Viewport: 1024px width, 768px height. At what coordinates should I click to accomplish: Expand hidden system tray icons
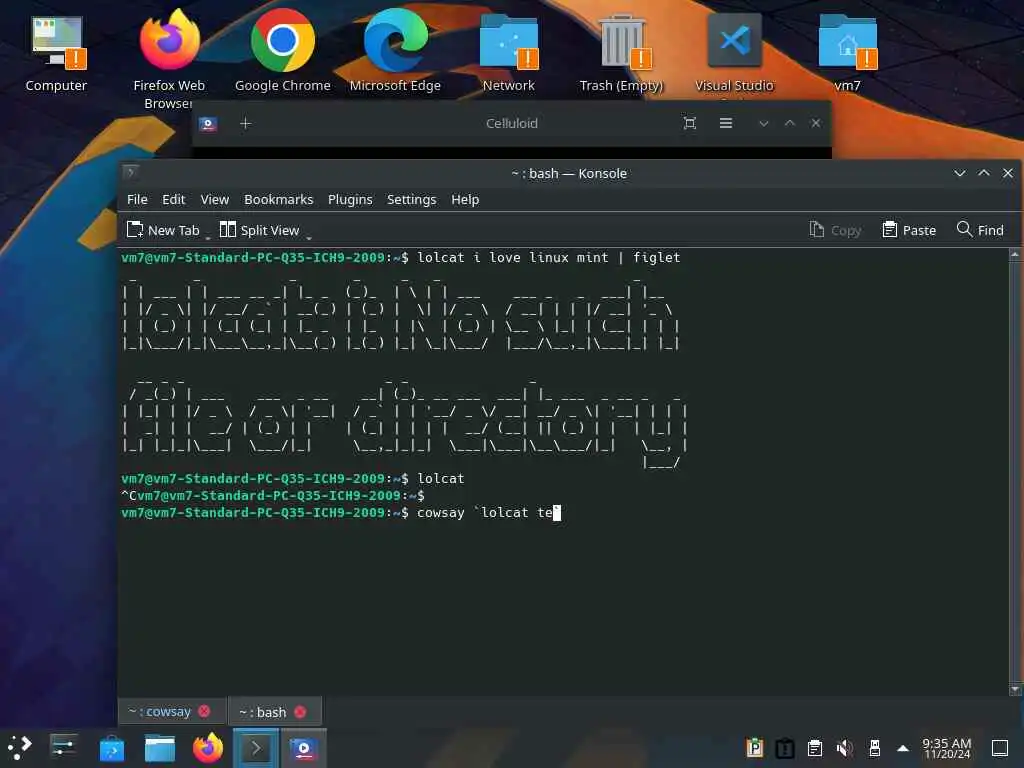tap(903, 748)
